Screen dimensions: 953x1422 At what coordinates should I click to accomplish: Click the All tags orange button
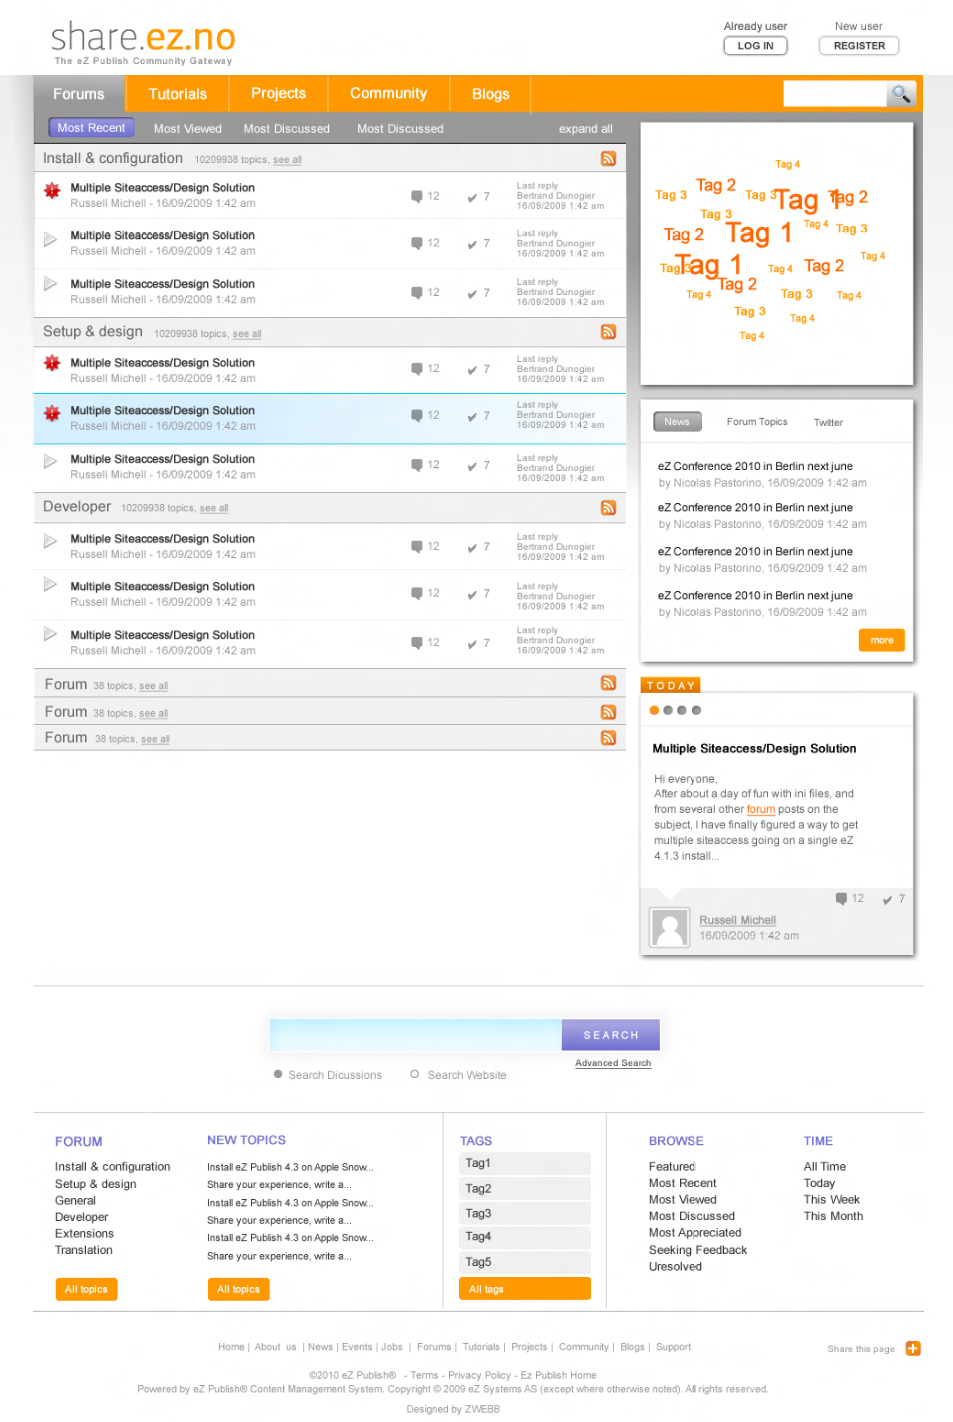pyautogui.click(x=524, y=1289)
